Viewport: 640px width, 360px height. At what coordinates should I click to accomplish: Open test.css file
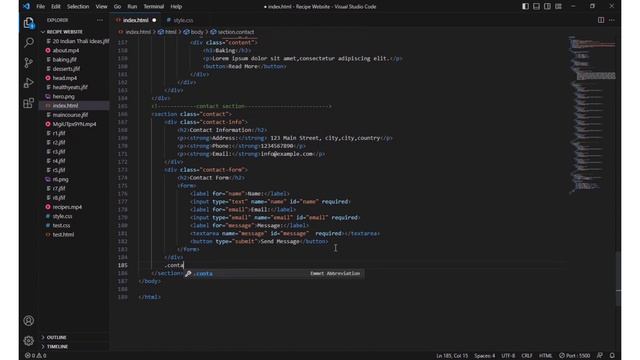(61, 225)
